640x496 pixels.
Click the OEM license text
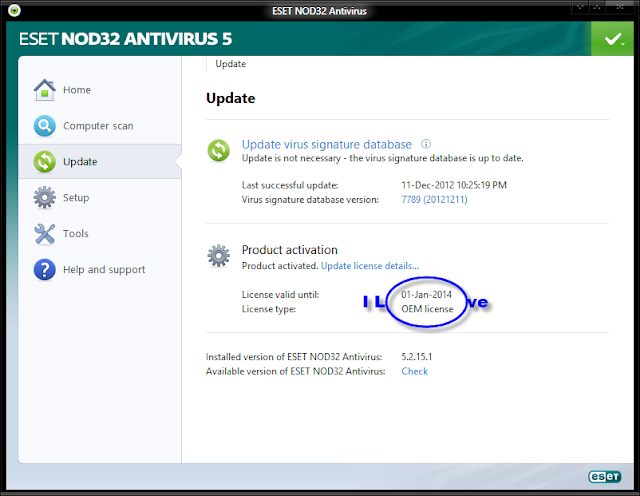(x=427, y=309)
